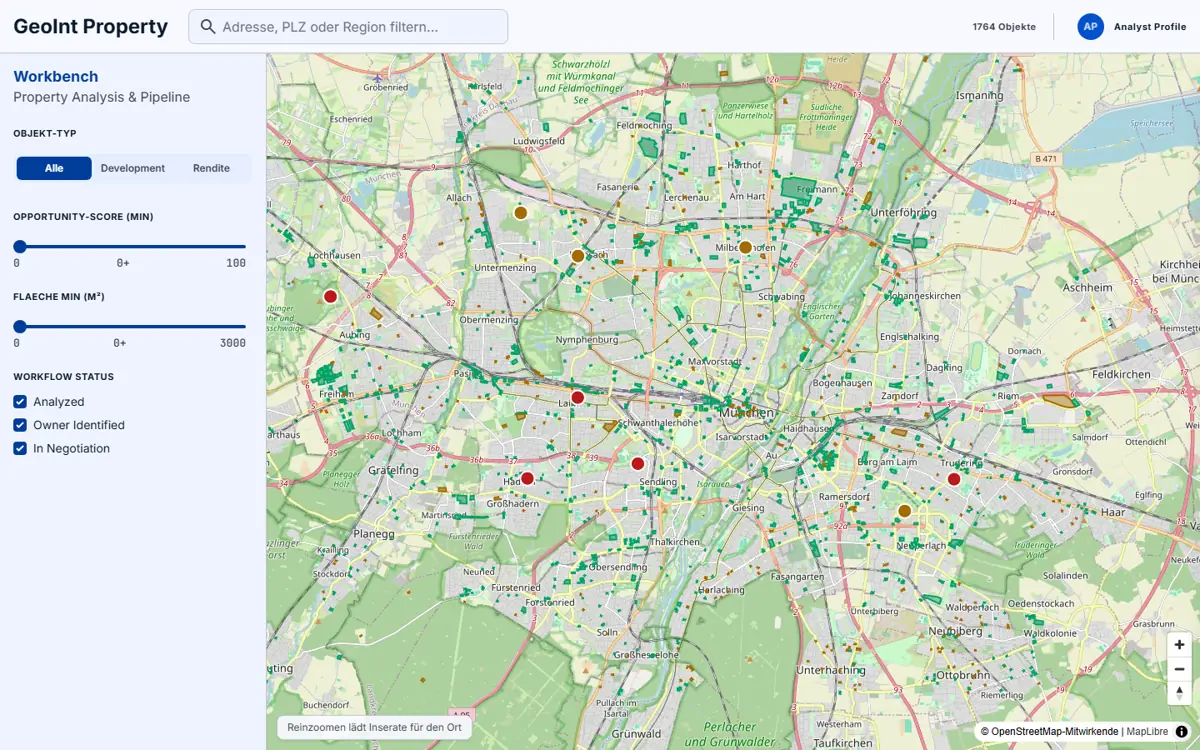Uncheck the Owner Identified checkbox
The image size is (1200, 750).
pyautogui.click(x=20, y=425)
